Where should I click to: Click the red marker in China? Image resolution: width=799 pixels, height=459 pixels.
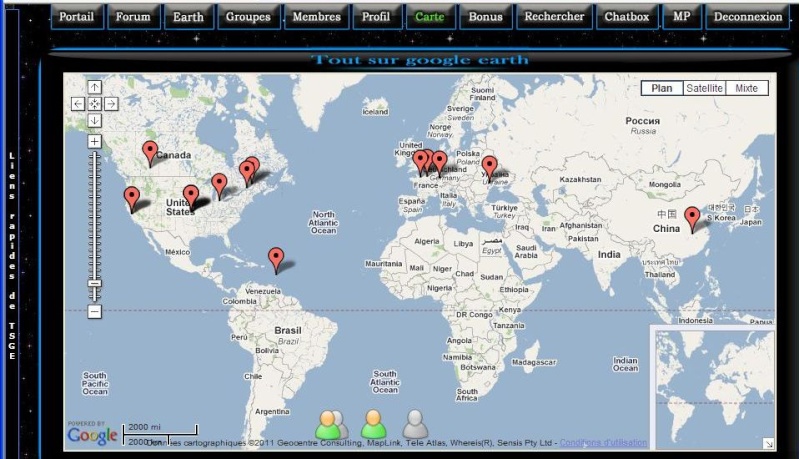[x=692, y=220]
